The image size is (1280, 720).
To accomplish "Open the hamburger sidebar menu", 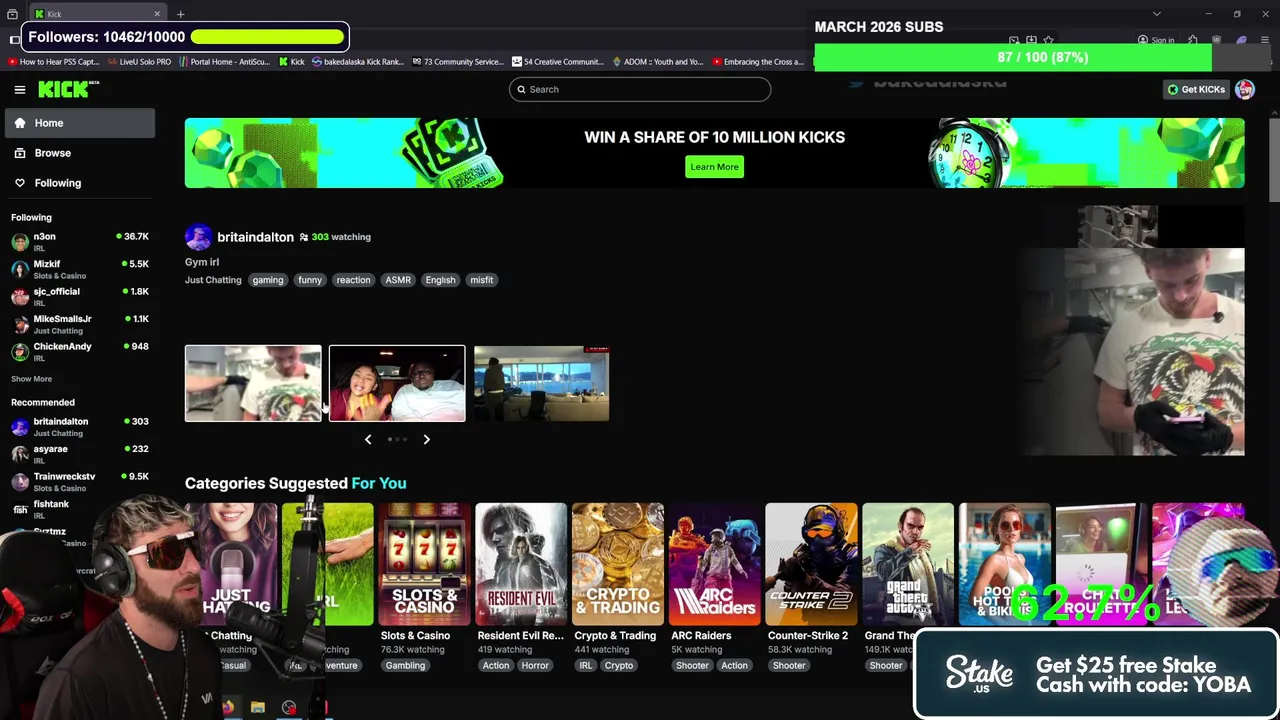I will (x=19, y=90).
